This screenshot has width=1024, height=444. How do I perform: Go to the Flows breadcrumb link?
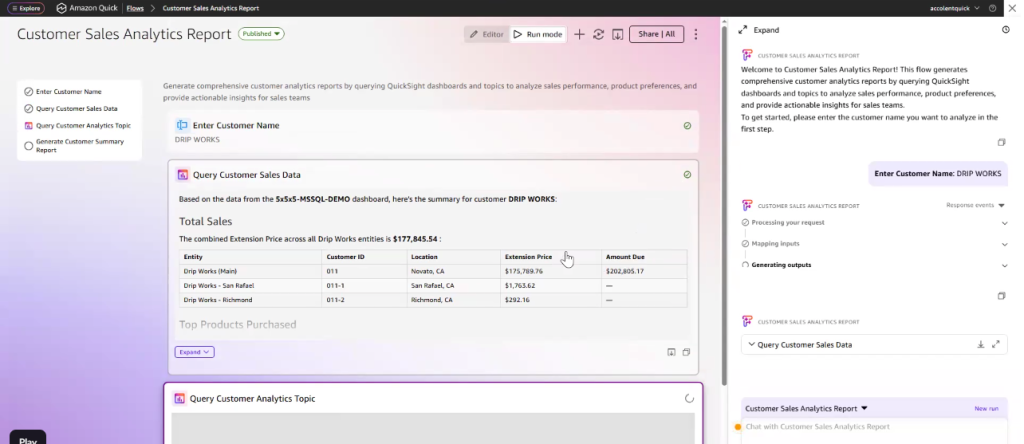135,8
